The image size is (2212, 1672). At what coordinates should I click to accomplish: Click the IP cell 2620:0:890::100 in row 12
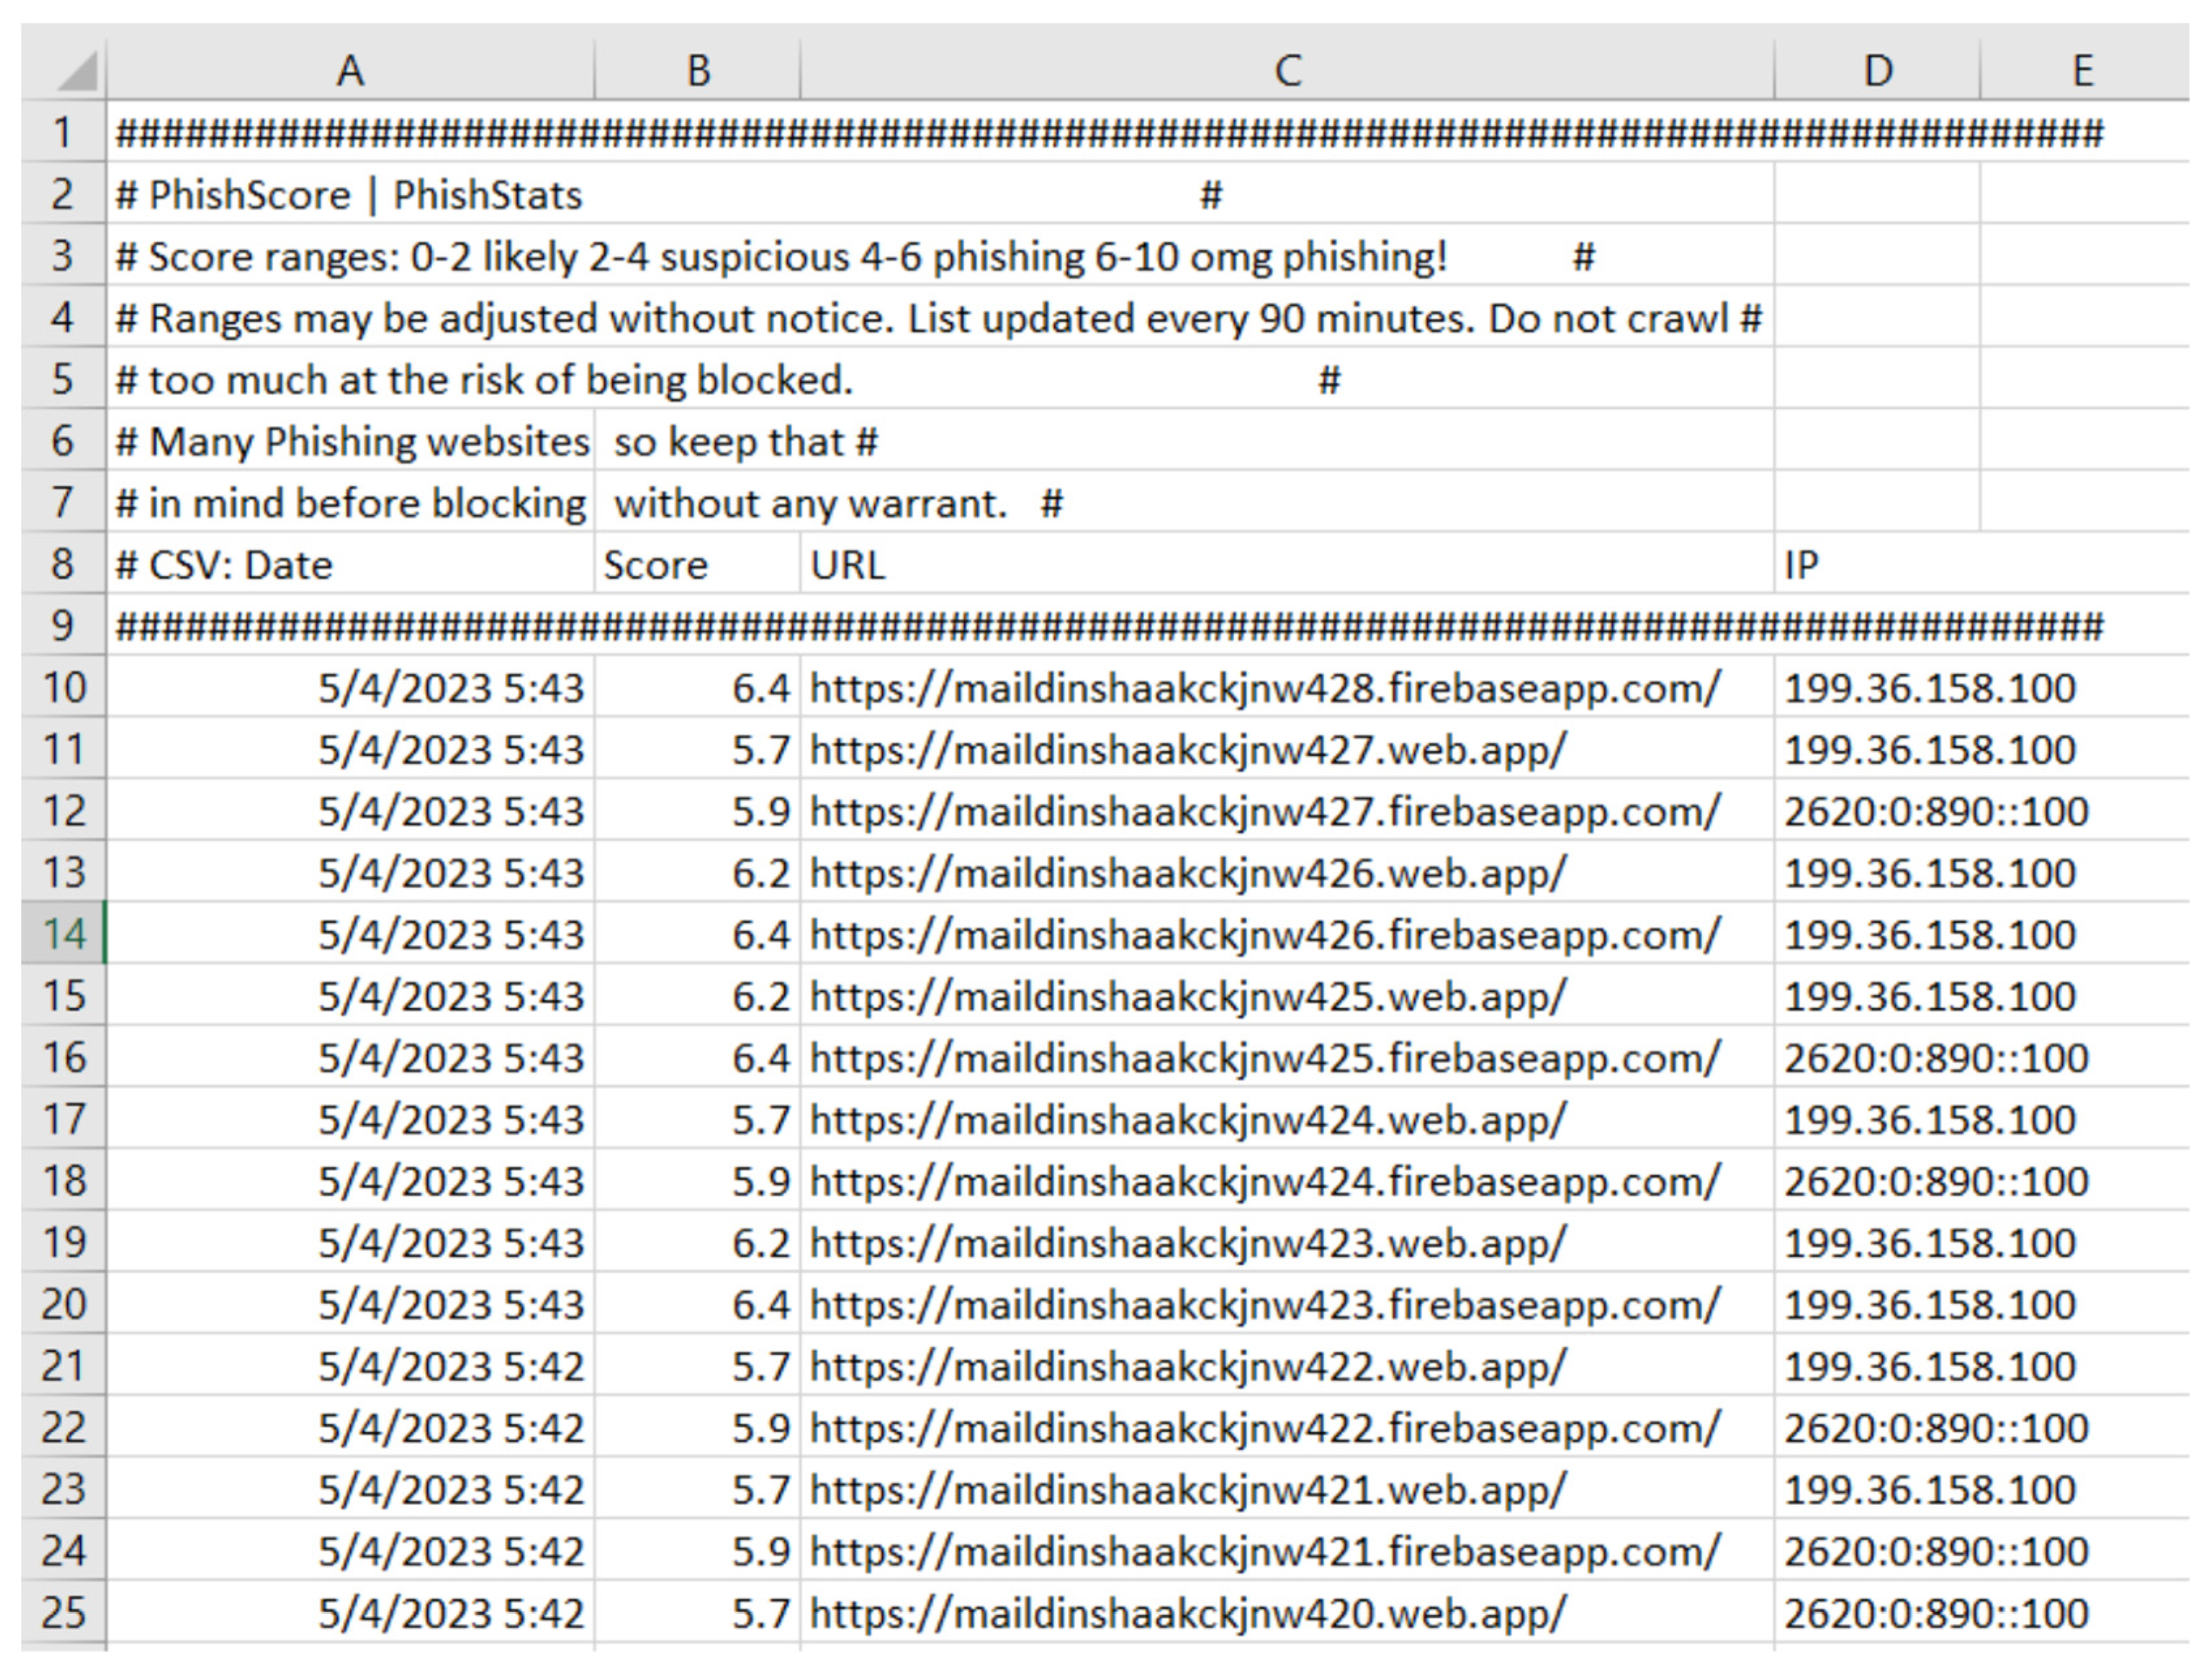point(1935,811)
